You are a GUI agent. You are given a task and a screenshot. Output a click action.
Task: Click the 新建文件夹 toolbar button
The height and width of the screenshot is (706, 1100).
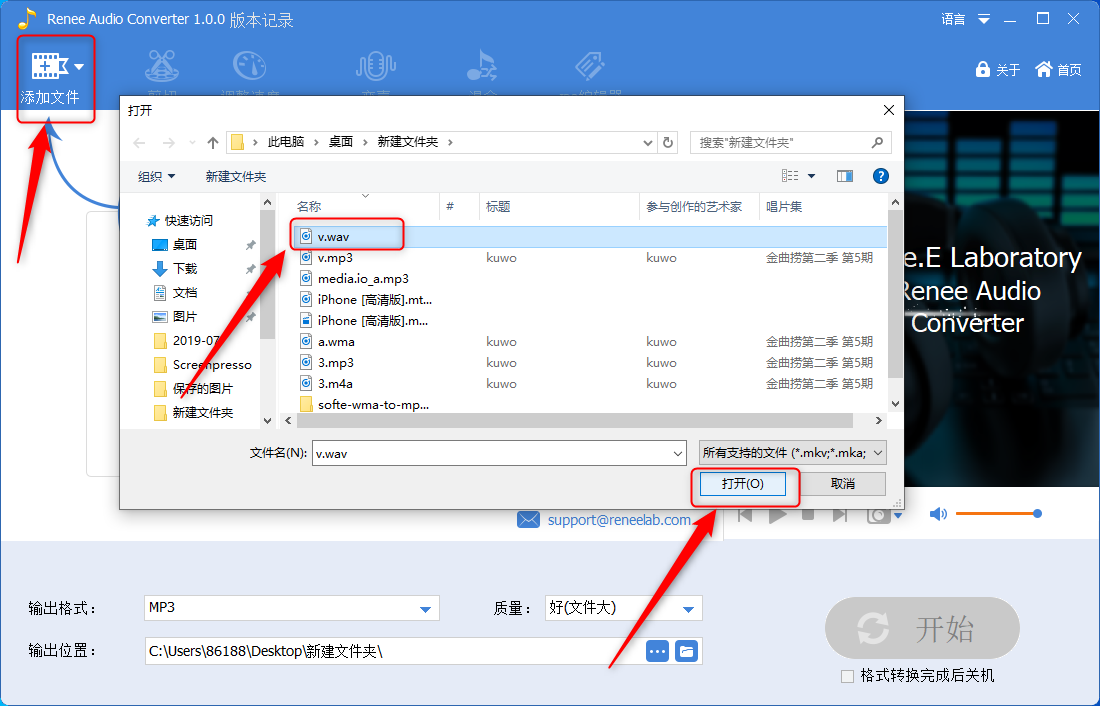236,176
